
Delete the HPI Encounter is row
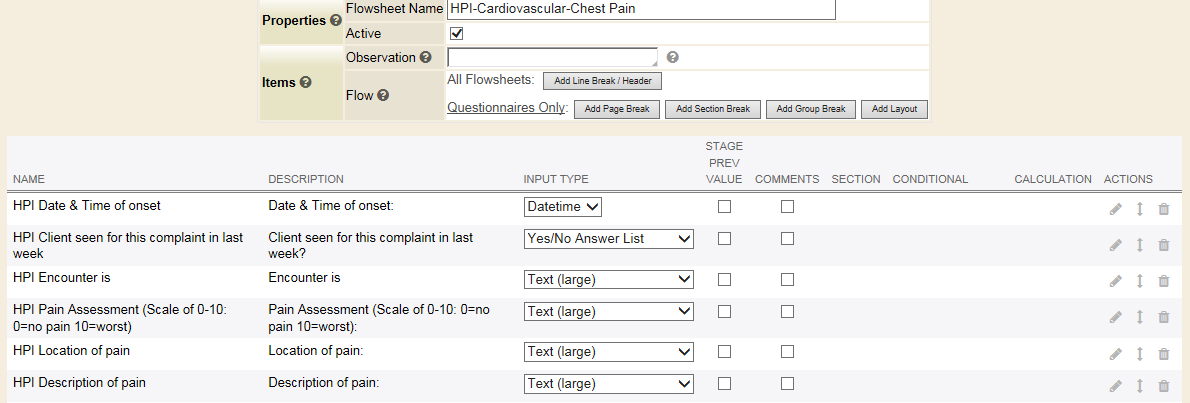tap(1163, 281)
